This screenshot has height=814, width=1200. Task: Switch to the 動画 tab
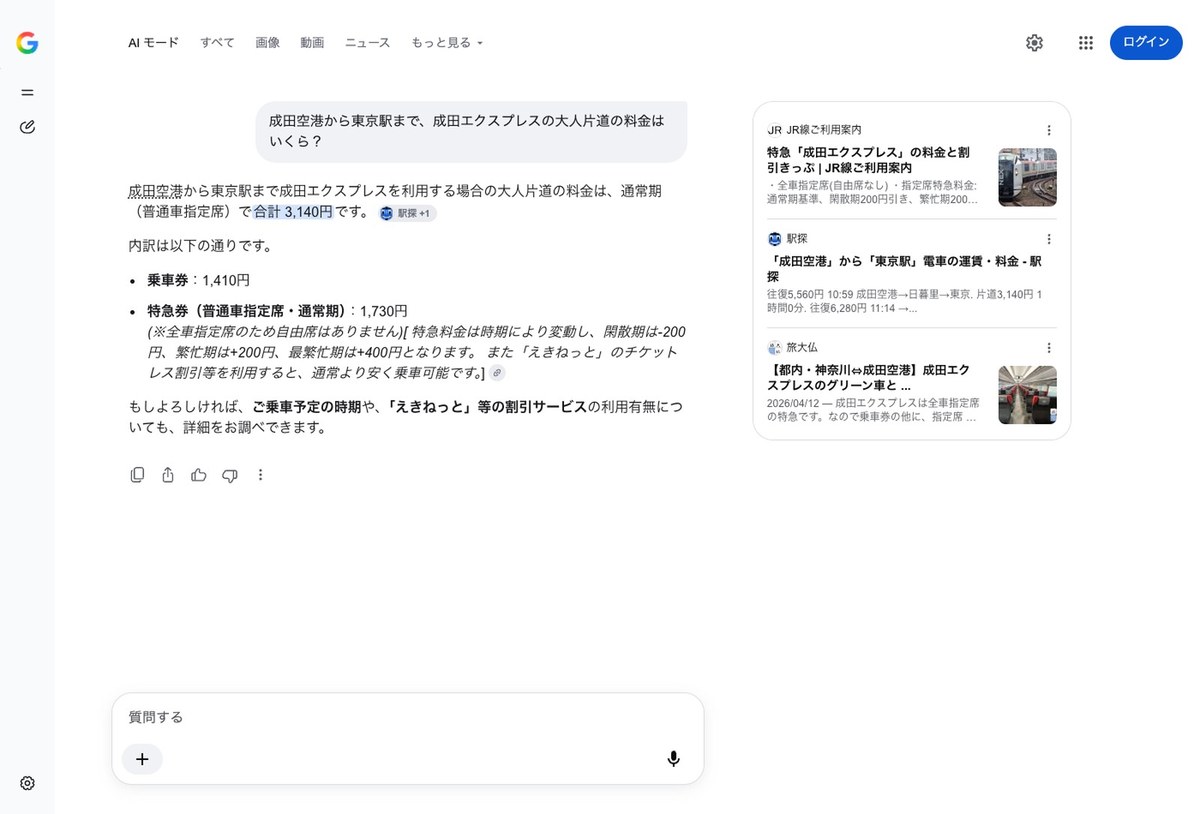[x=312, y=43]
